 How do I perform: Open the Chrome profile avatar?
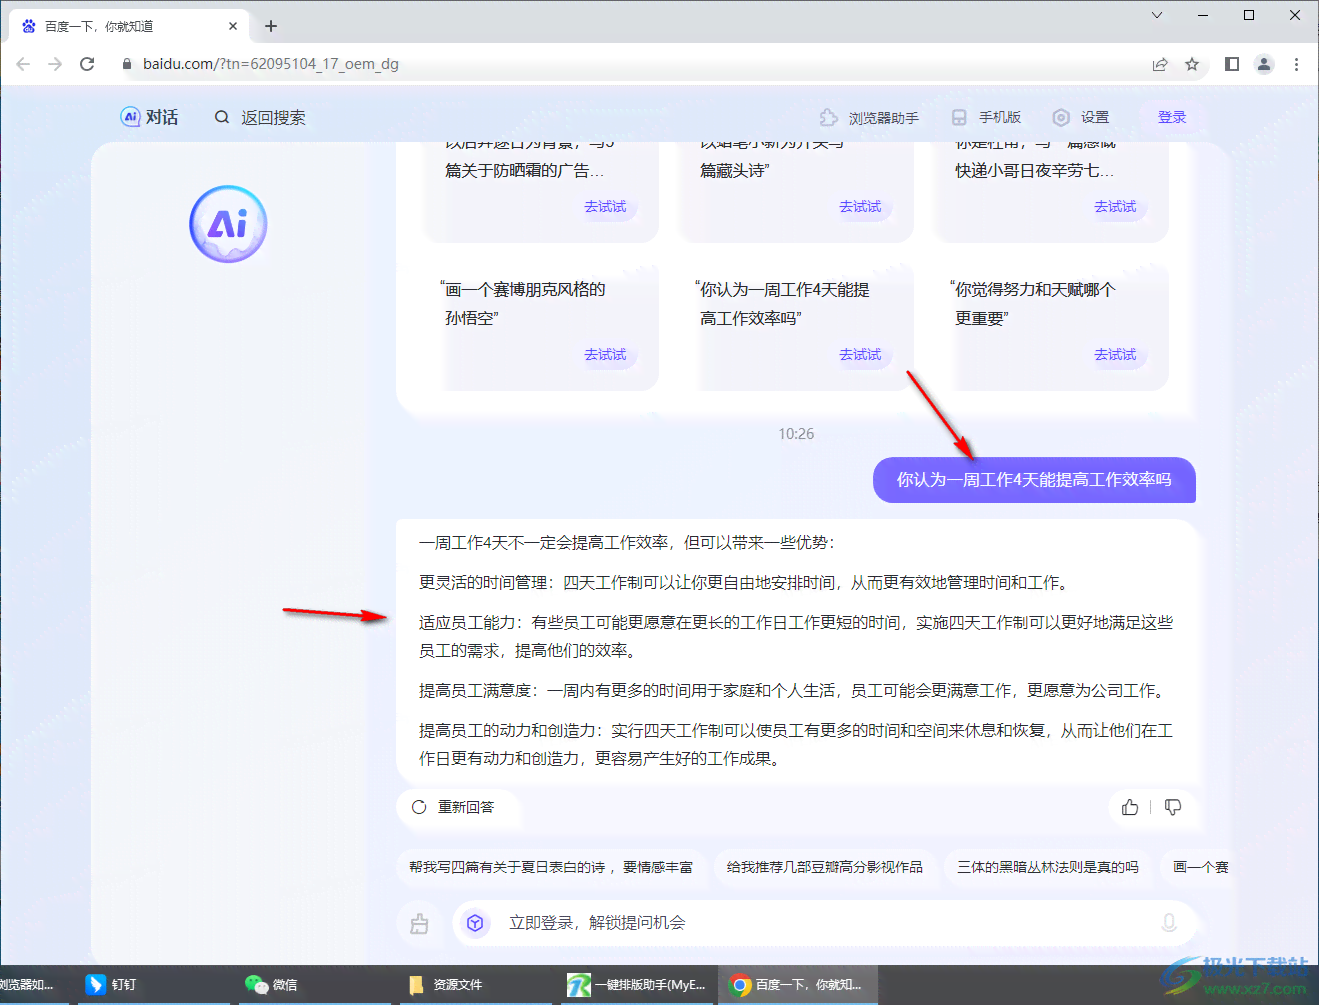pyautogui.click(x=1264, y=64)
